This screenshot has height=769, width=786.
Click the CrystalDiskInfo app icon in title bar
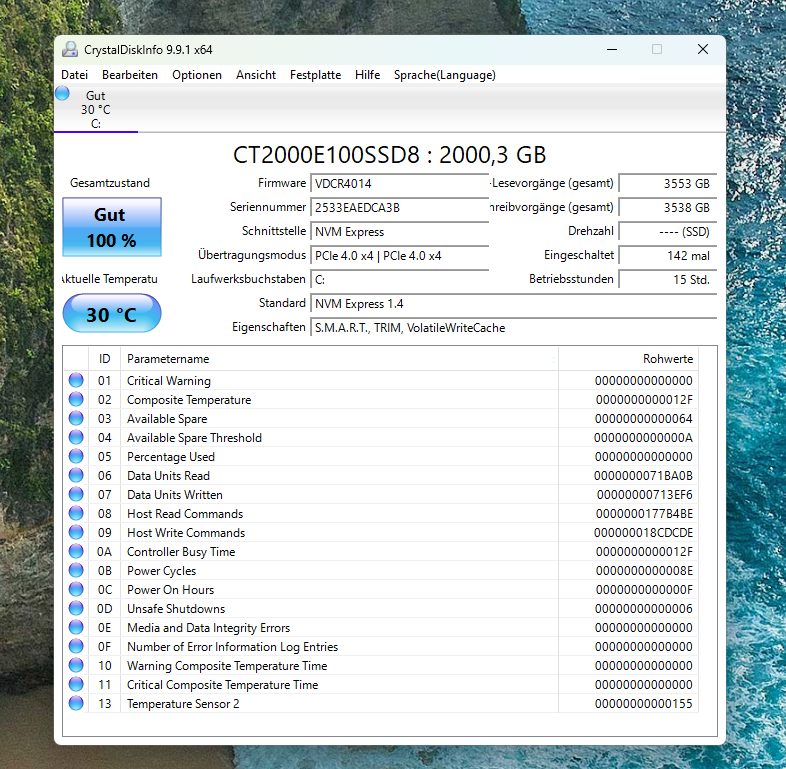[x=70, y=49]
